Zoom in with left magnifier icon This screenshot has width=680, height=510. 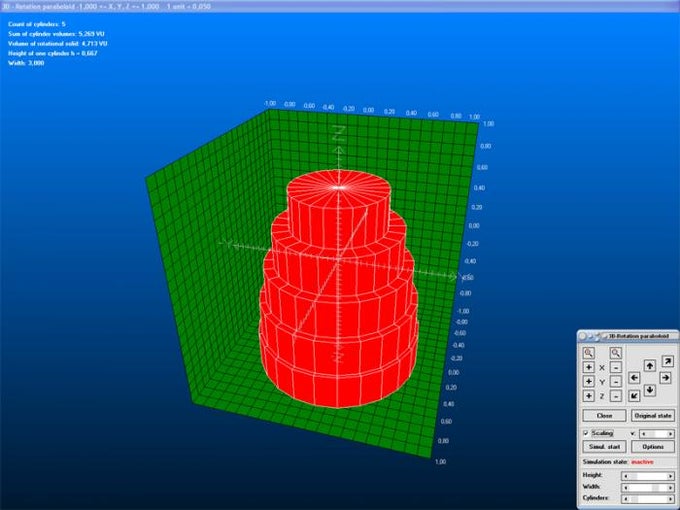[x=588, y=353]
